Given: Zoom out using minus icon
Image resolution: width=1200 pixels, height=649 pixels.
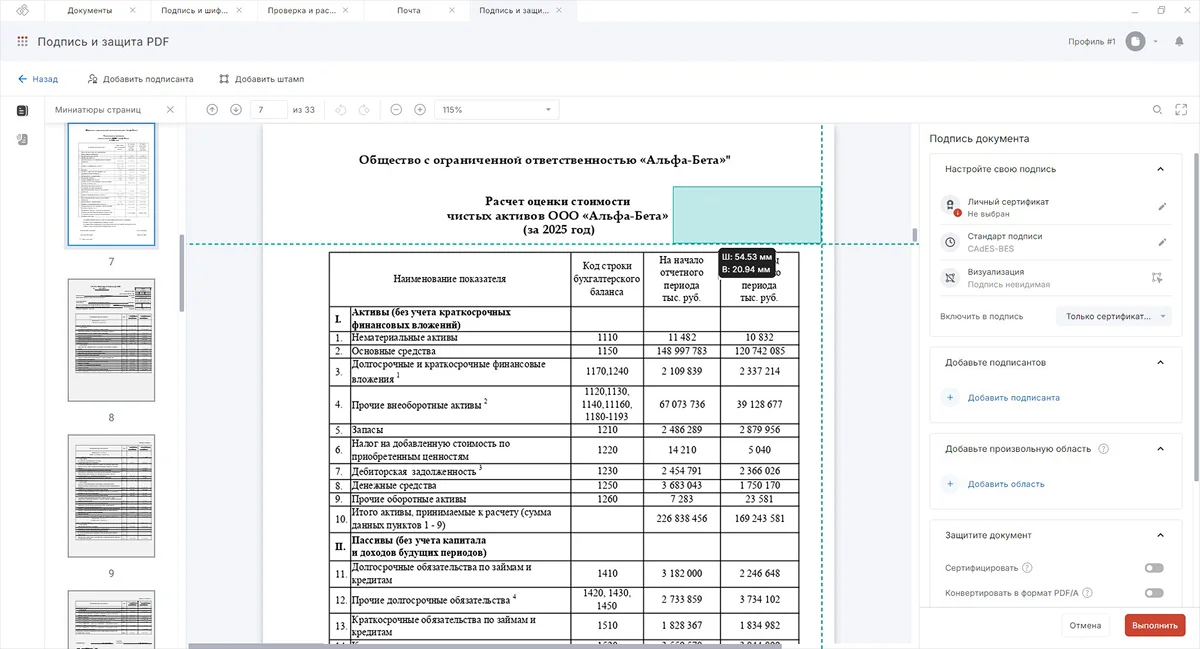Looking at the screenshot, I should (x=396, y=109).
